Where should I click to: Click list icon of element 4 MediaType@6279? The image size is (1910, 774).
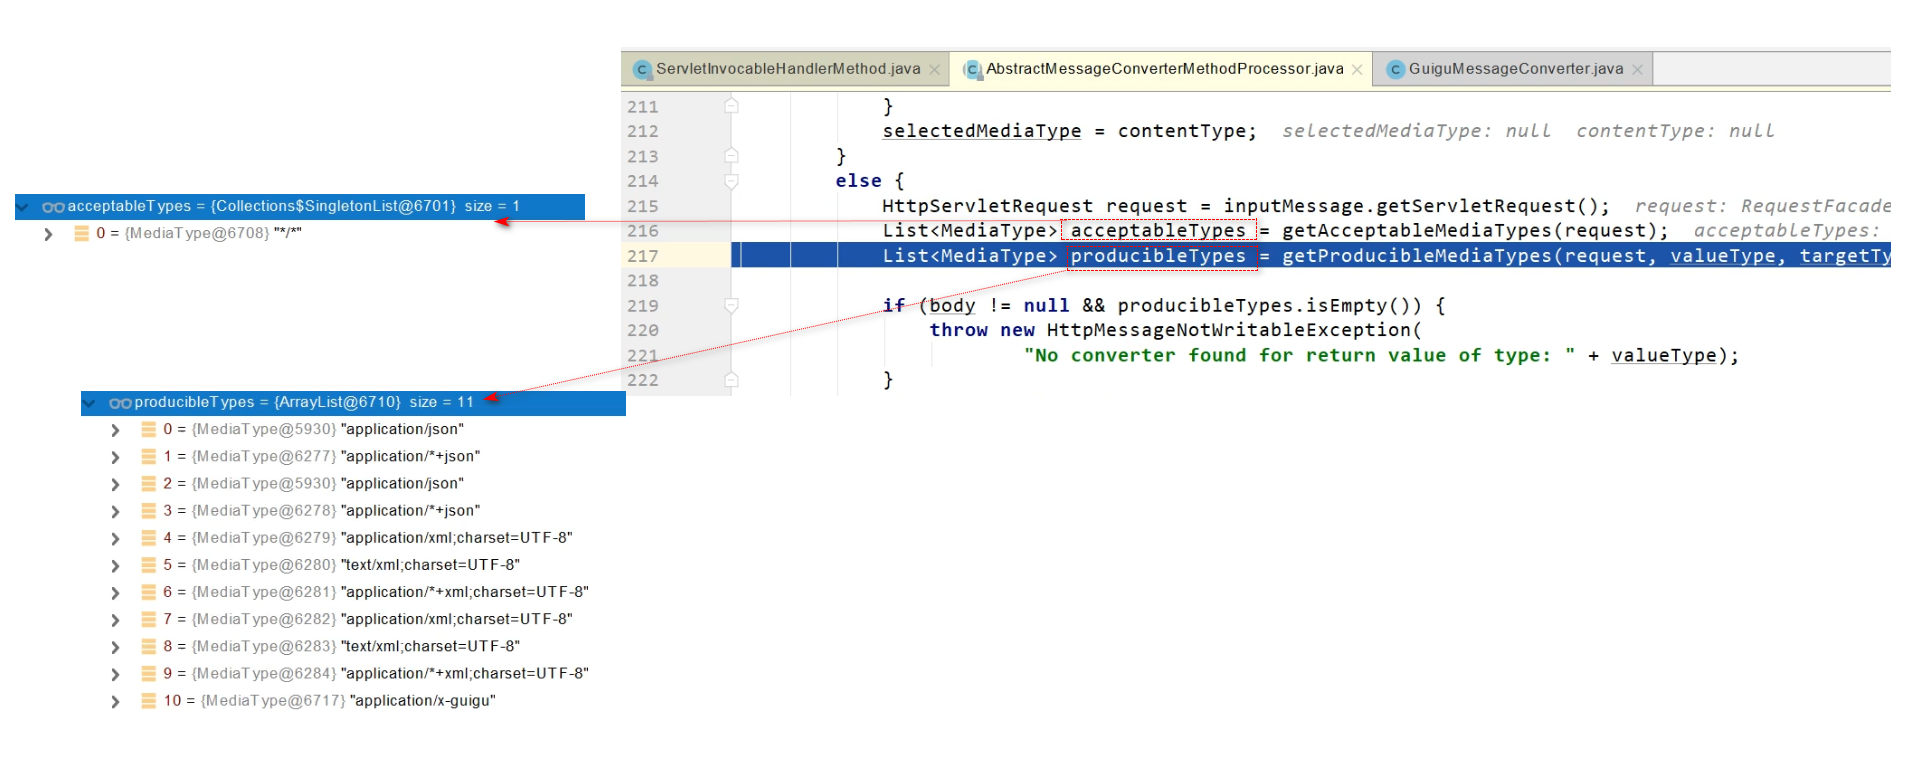coord(149,538)
